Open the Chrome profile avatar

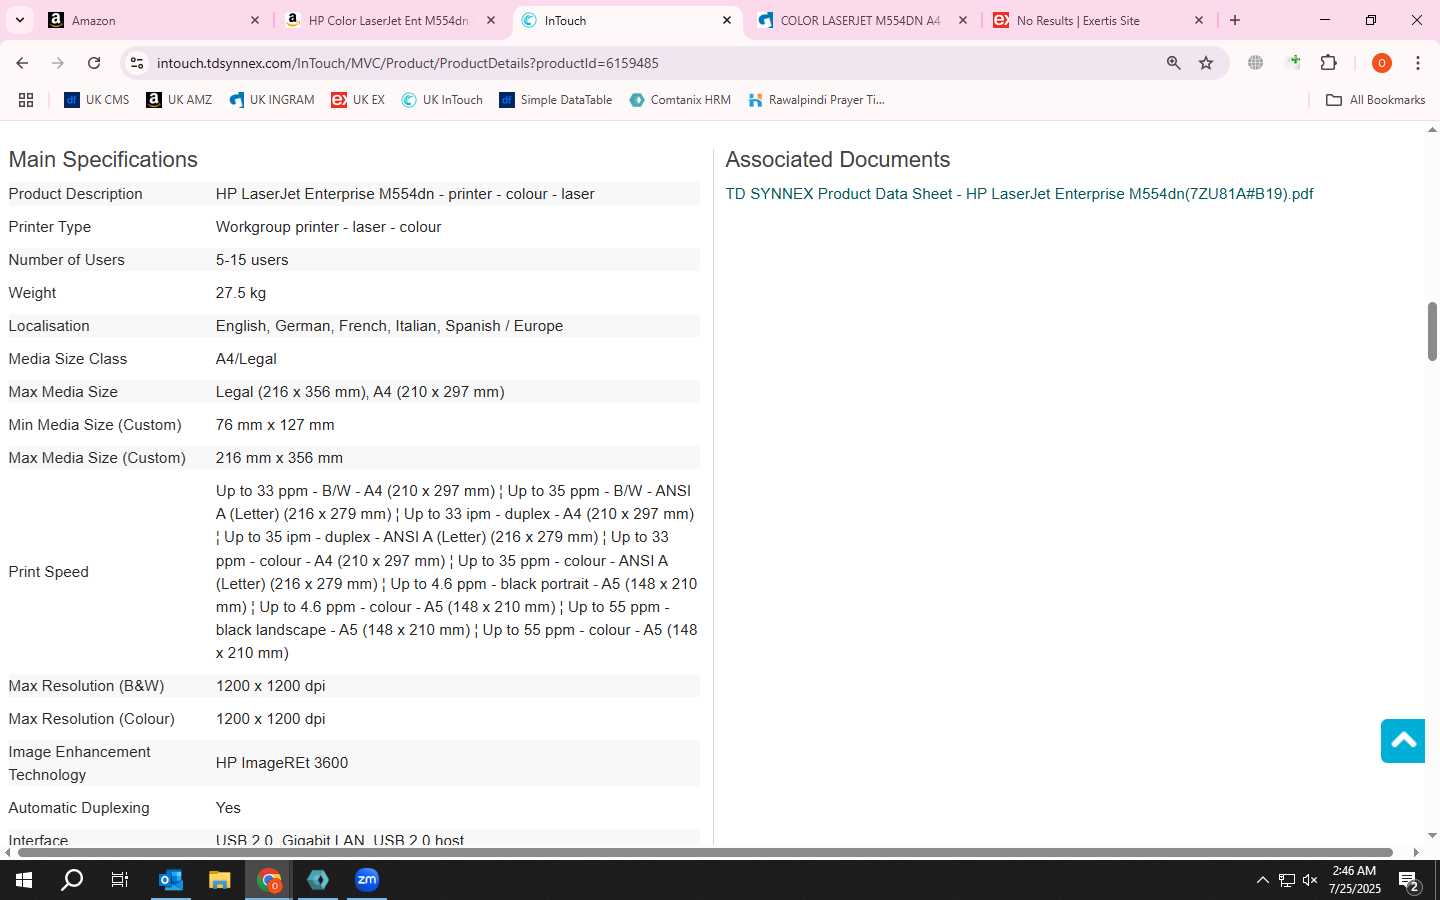[1382, 63]
